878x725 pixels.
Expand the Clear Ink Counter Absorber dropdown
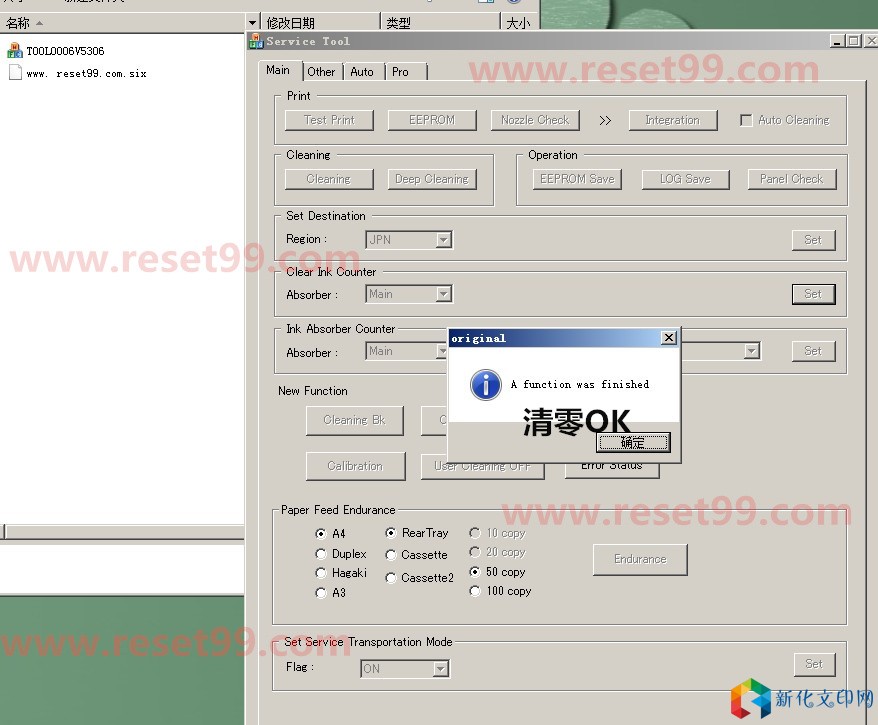[443, 294]
